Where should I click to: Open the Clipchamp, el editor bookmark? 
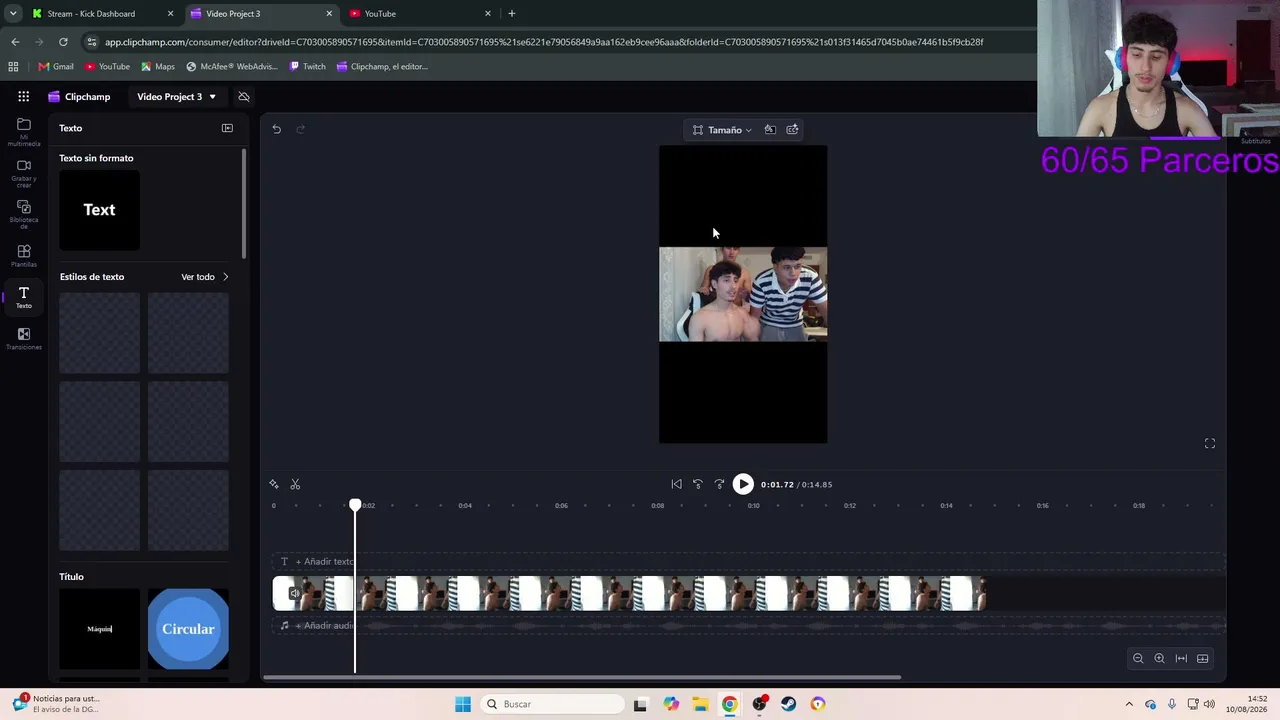pyautogui.click(x=382, y=67)
